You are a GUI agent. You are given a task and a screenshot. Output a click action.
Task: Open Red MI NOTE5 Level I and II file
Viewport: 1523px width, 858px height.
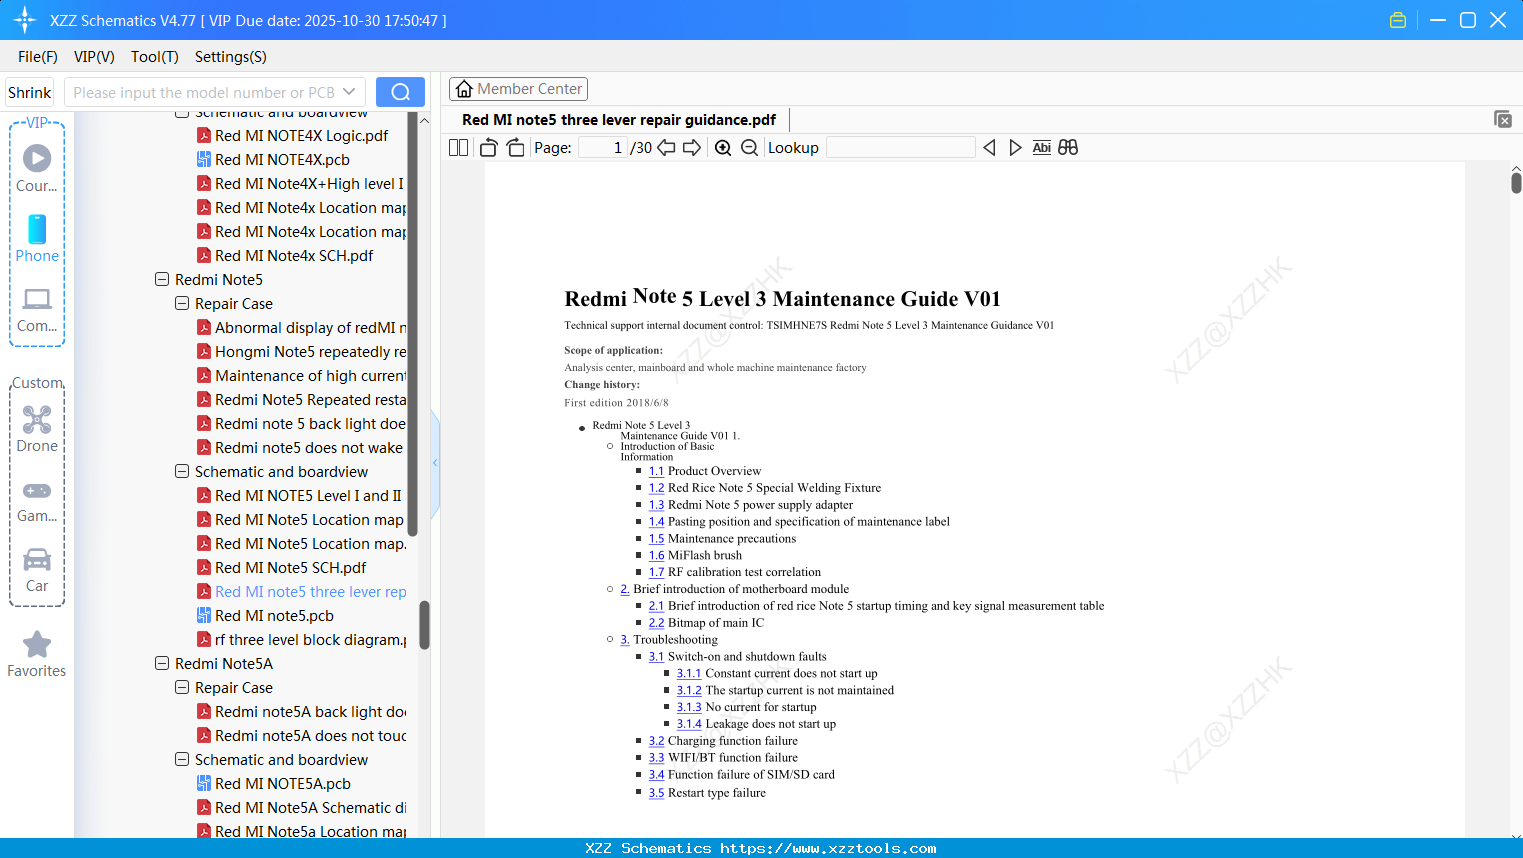pyautogui.click(x=299, y=496)
